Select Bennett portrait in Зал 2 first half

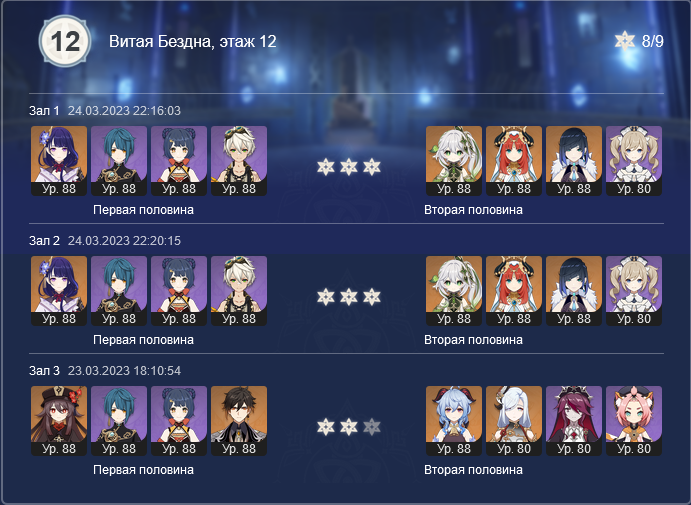point(239,291)
